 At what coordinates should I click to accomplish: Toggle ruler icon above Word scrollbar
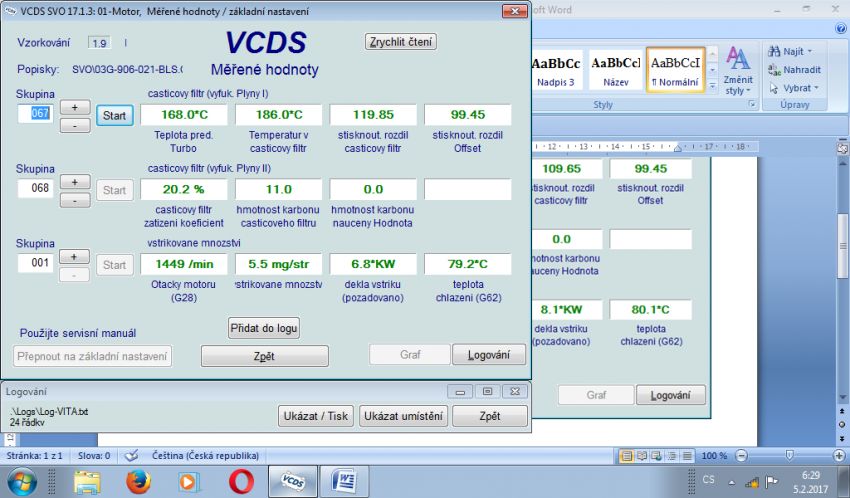click(x=842, y=147)
